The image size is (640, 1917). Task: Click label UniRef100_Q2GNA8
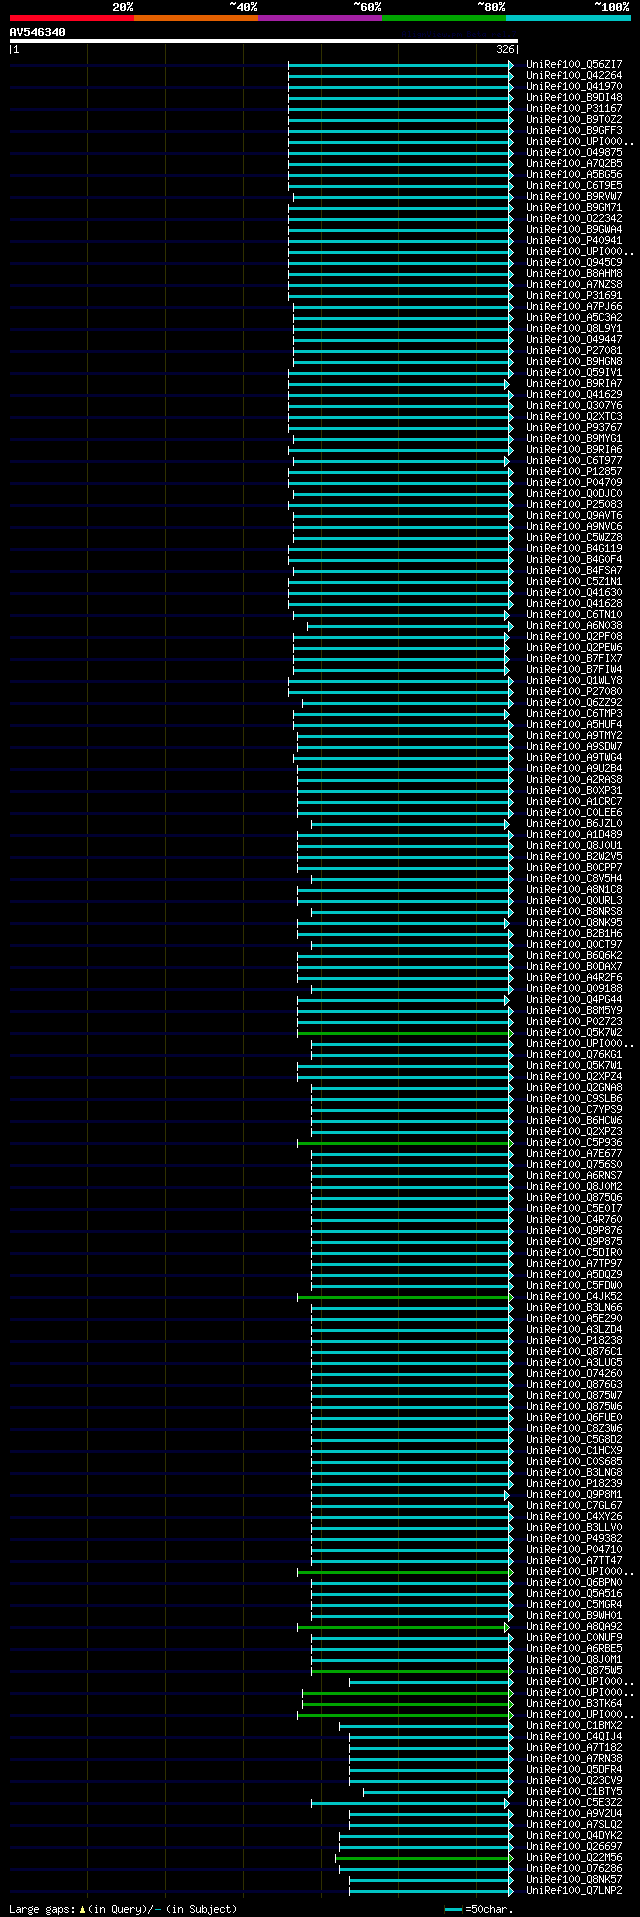click(574, 1087)
